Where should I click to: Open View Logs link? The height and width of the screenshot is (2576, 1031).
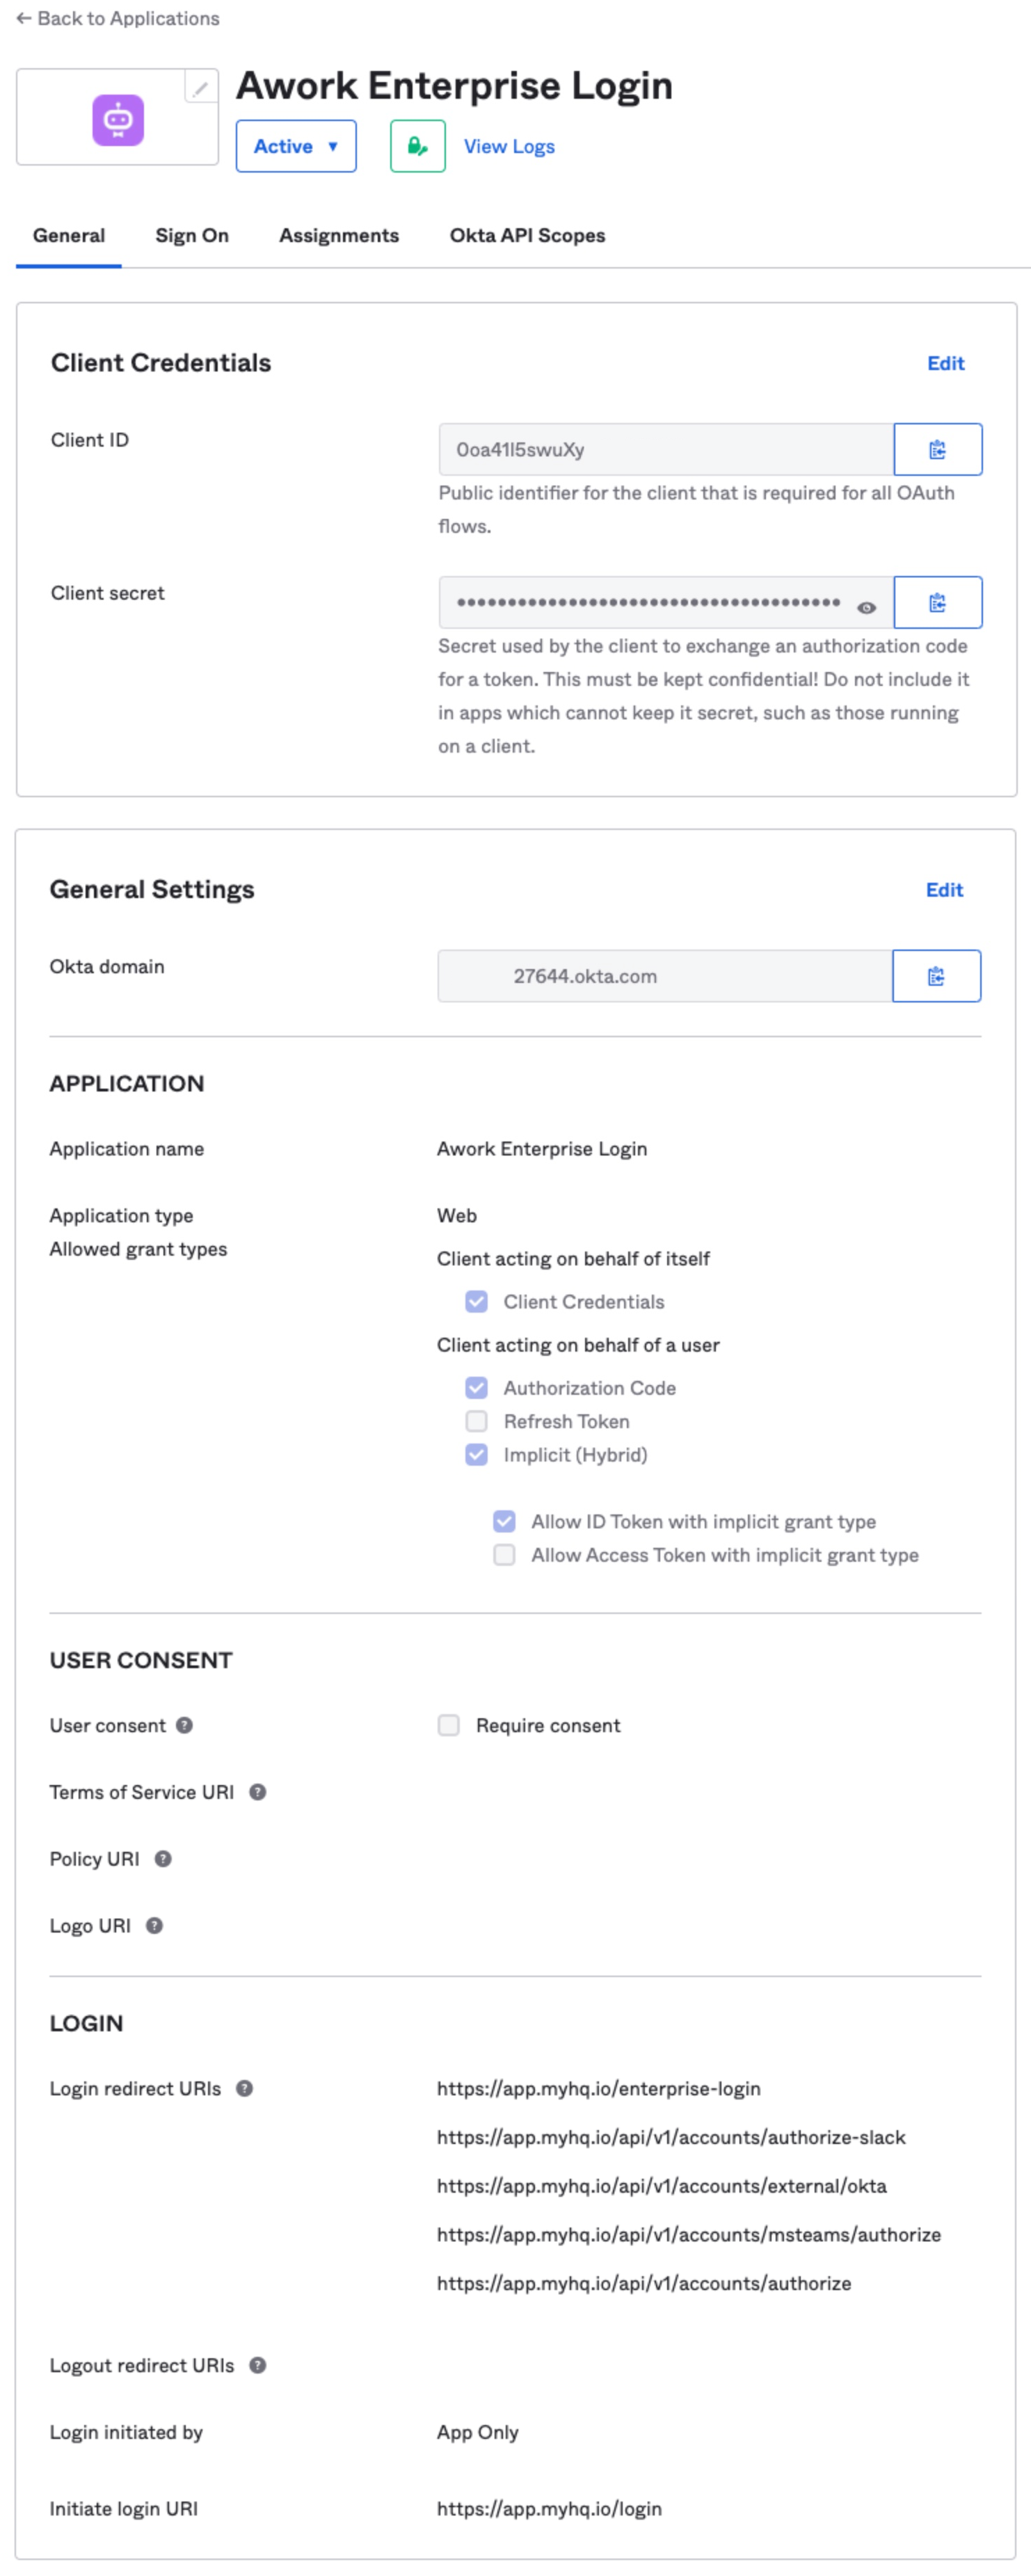pyautogui.click(x=509, y=146)
